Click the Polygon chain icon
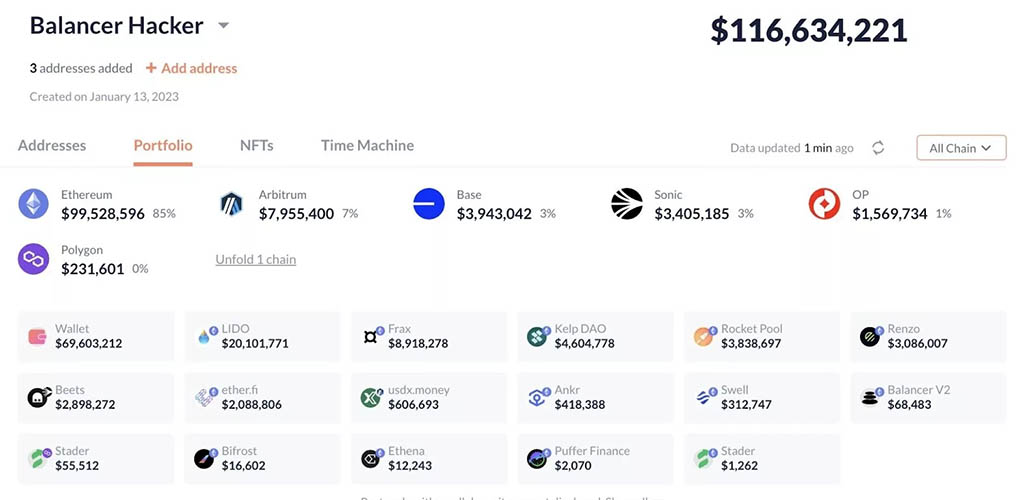 click(33, 259)
